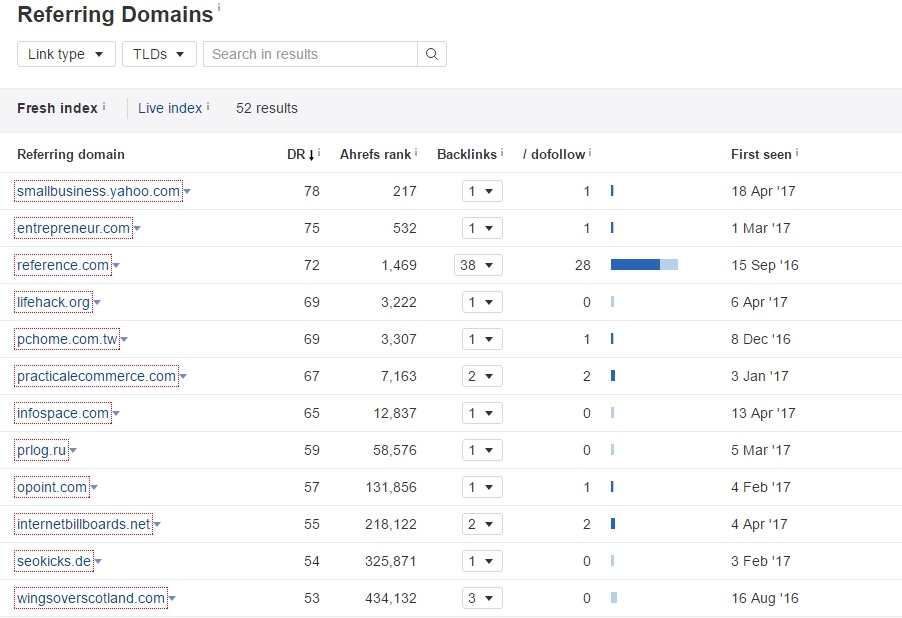Focus the Search in results field

click(310, 54)
